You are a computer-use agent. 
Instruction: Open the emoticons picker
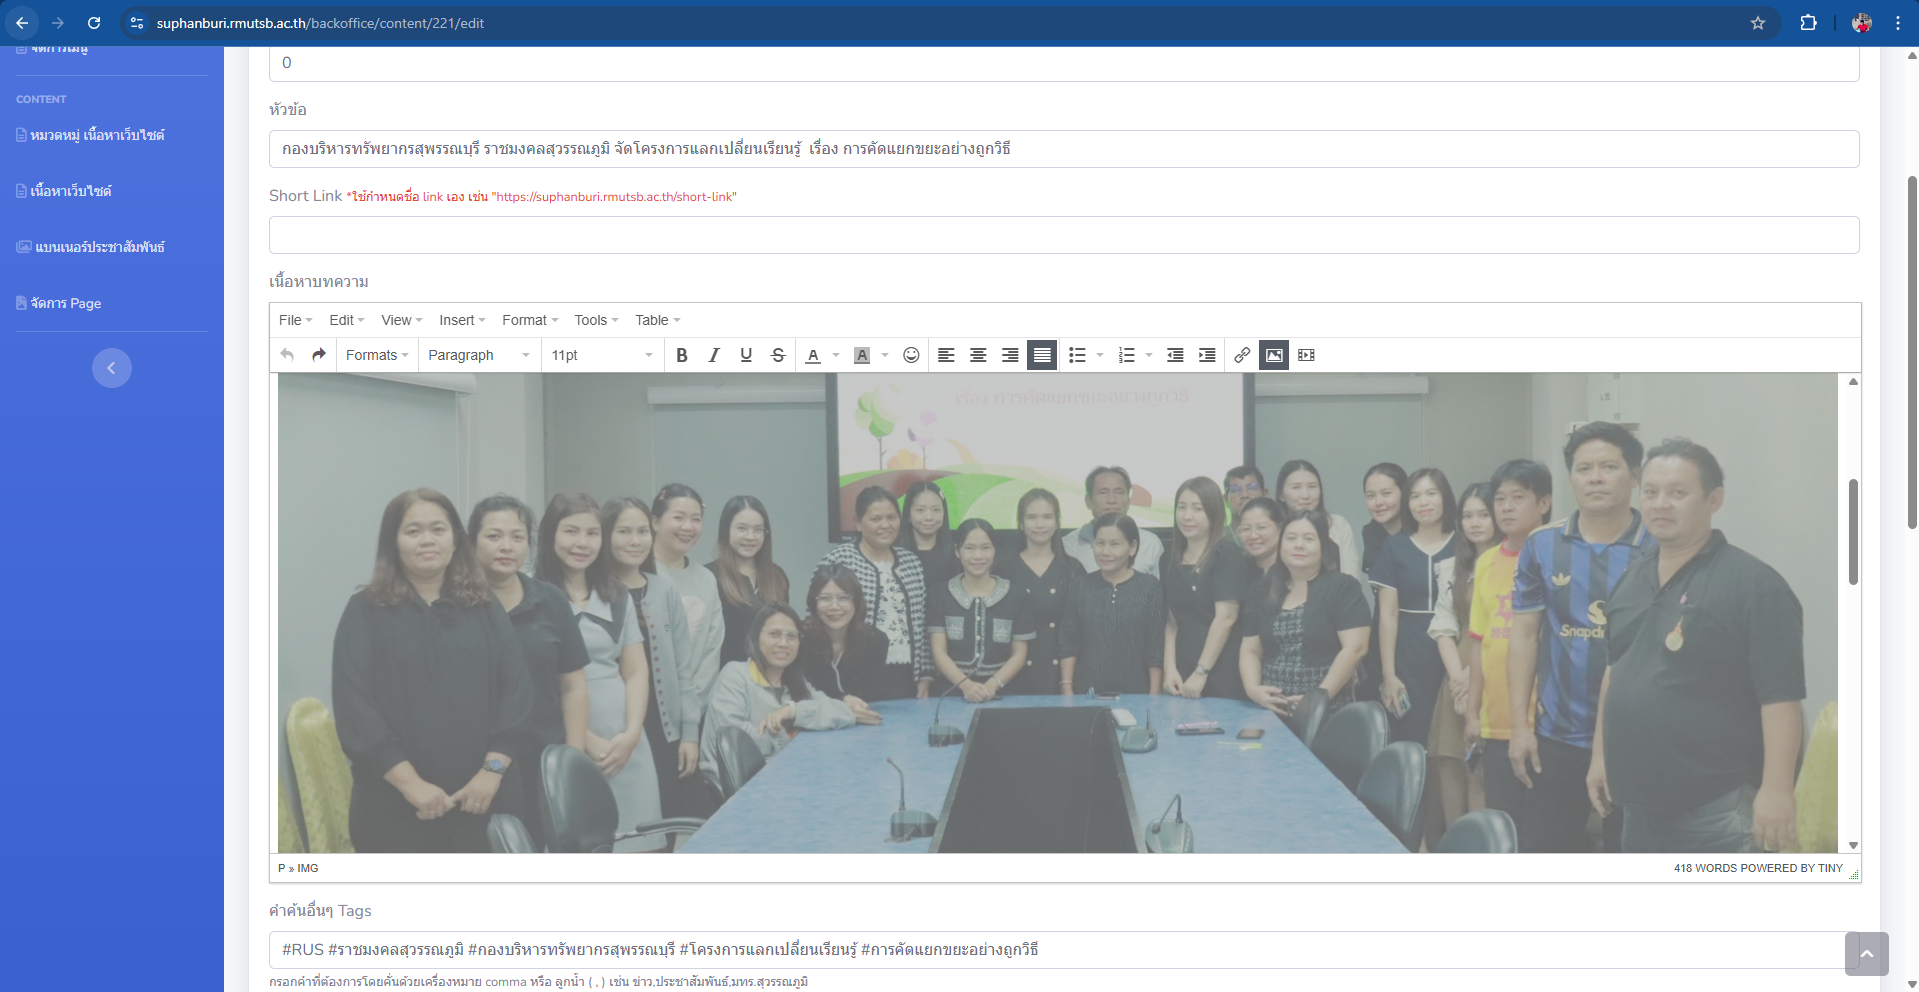coord(911,355)
